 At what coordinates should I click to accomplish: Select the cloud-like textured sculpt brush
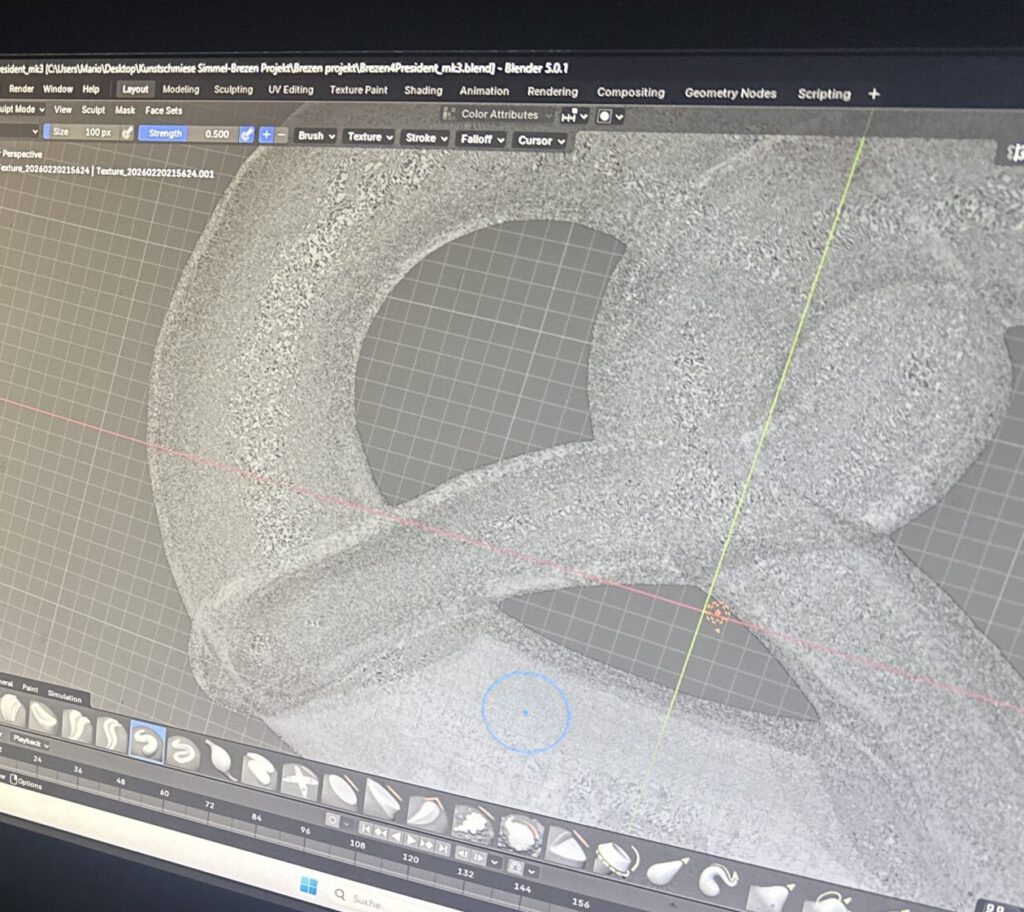(472, 824)
